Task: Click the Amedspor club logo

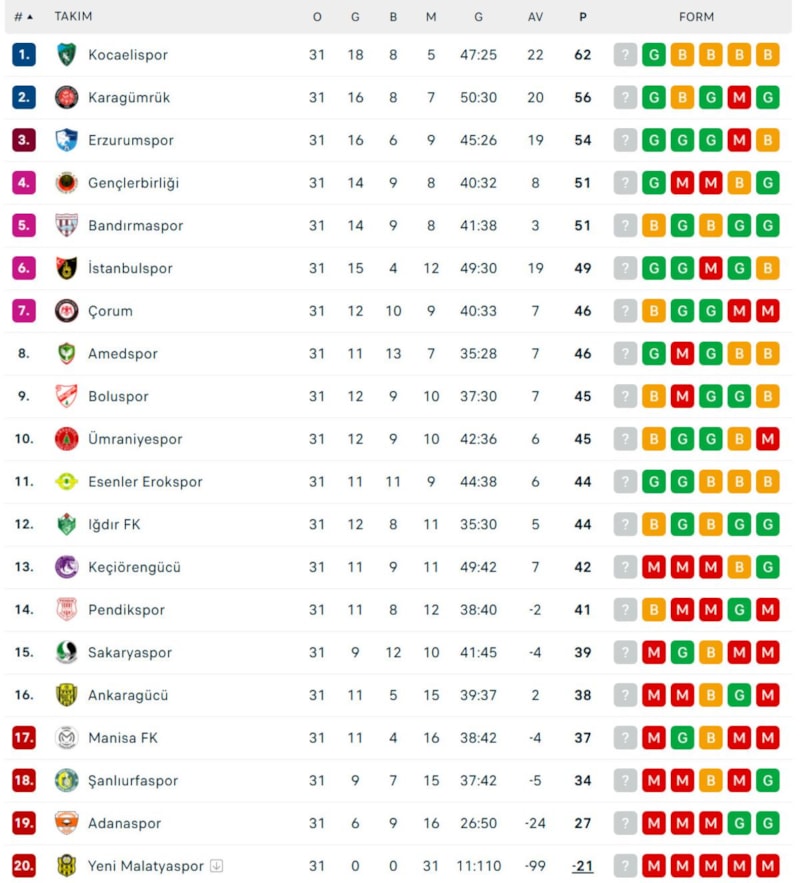Action: click(66, 353)
